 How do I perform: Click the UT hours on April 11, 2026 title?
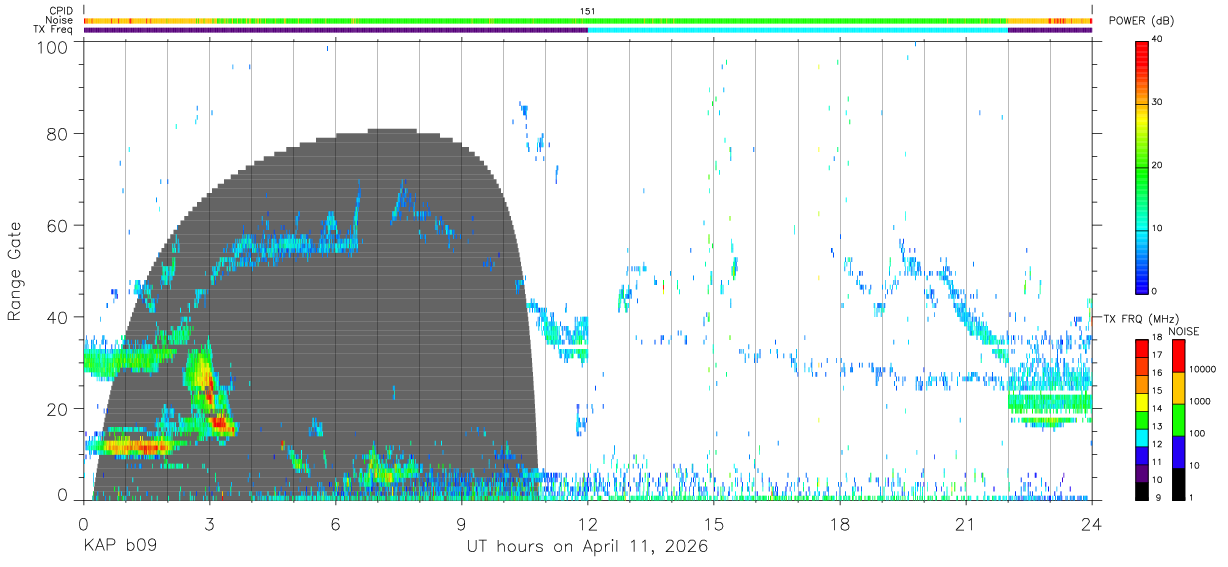click(587, 546)
